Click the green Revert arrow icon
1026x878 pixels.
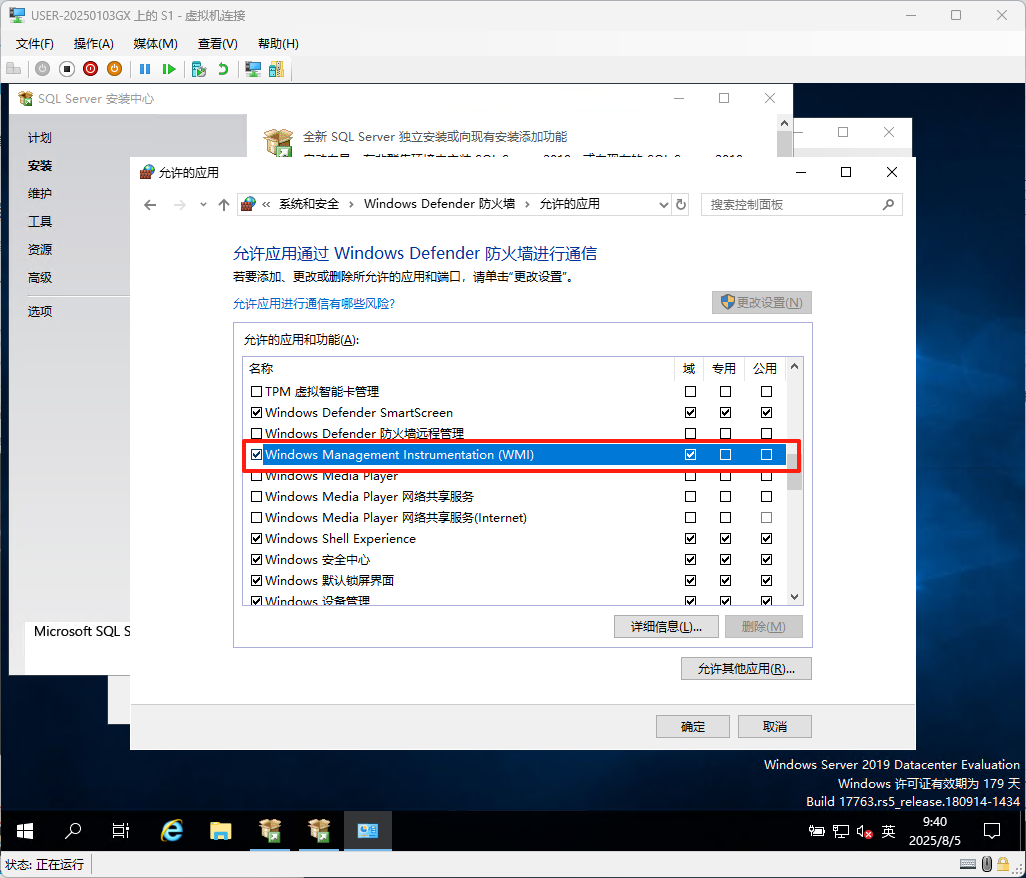tap(223, 69)
